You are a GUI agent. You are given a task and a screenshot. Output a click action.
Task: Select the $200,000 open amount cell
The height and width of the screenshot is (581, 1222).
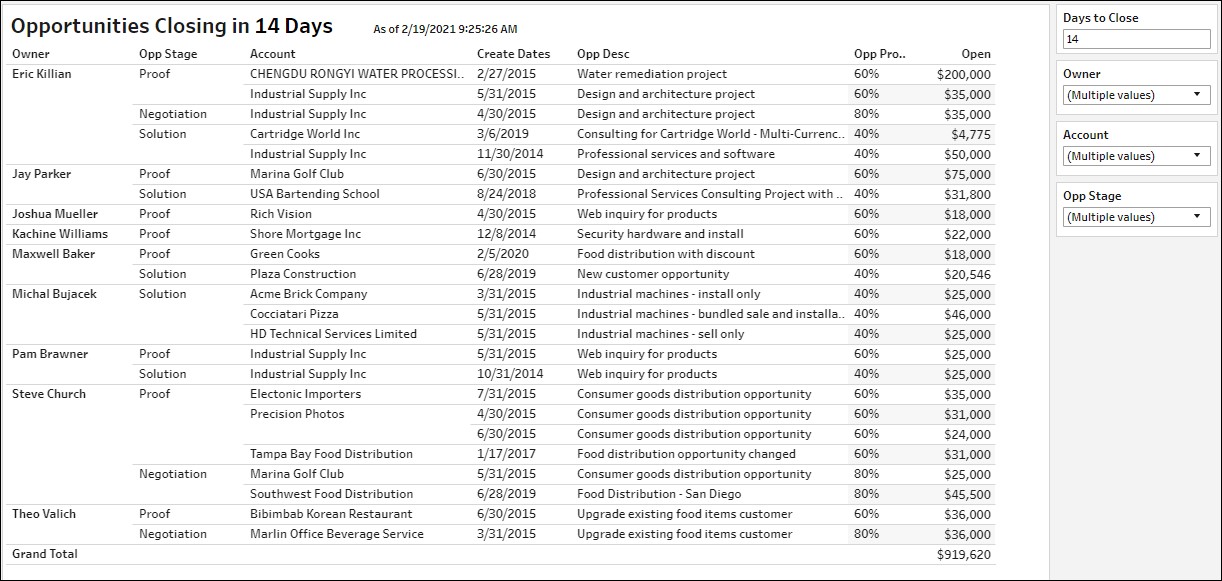click(x=964, y=74)
